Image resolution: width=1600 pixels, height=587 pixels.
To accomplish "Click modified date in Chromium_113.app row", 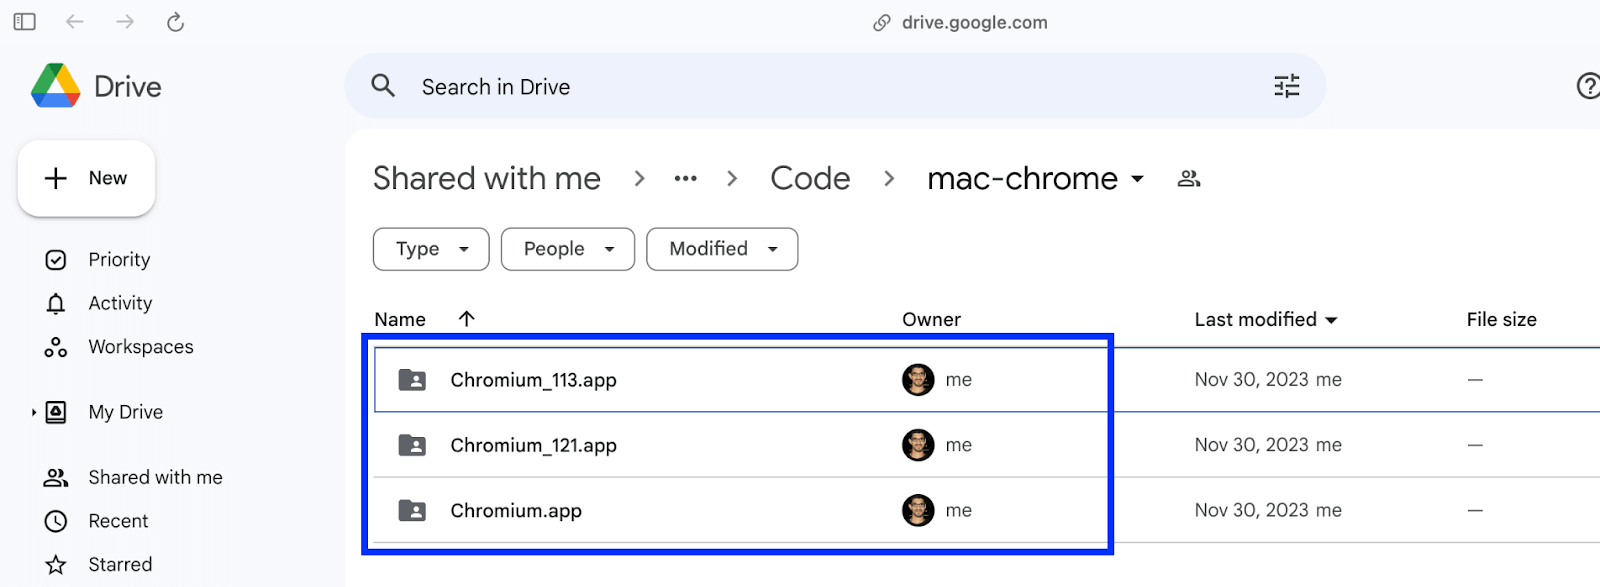I will point(1268,380).
